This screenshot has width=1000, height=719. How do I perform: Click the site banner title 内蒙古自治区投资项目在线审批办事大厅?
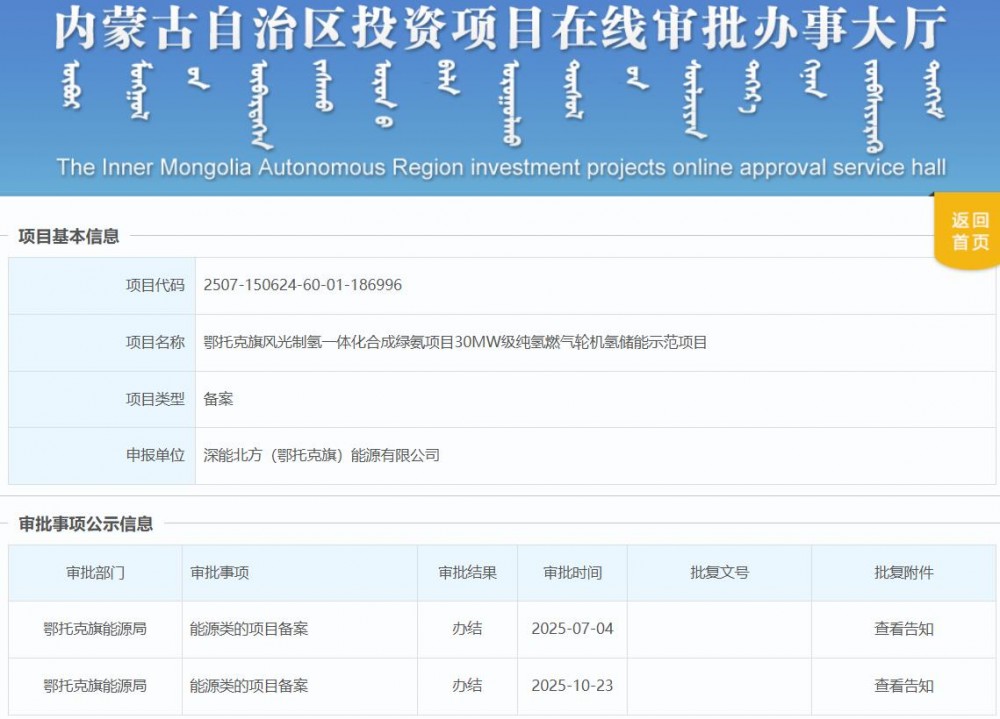click(x=500, y=30)
